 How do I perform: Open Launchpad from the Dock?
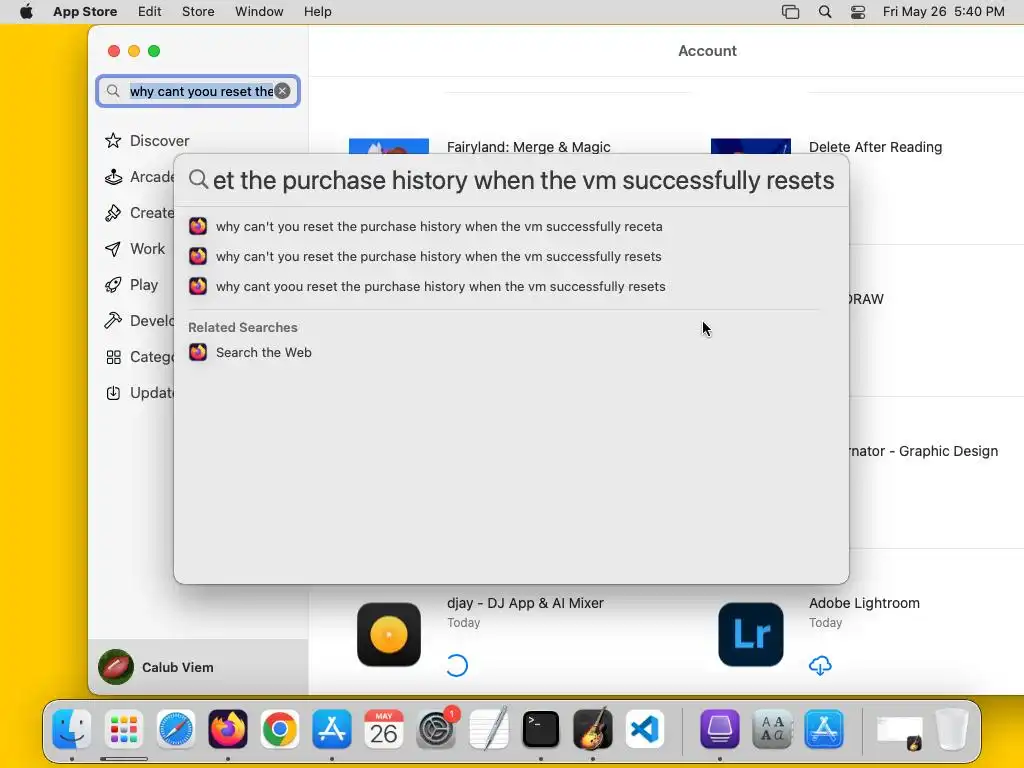click(123, 729)
